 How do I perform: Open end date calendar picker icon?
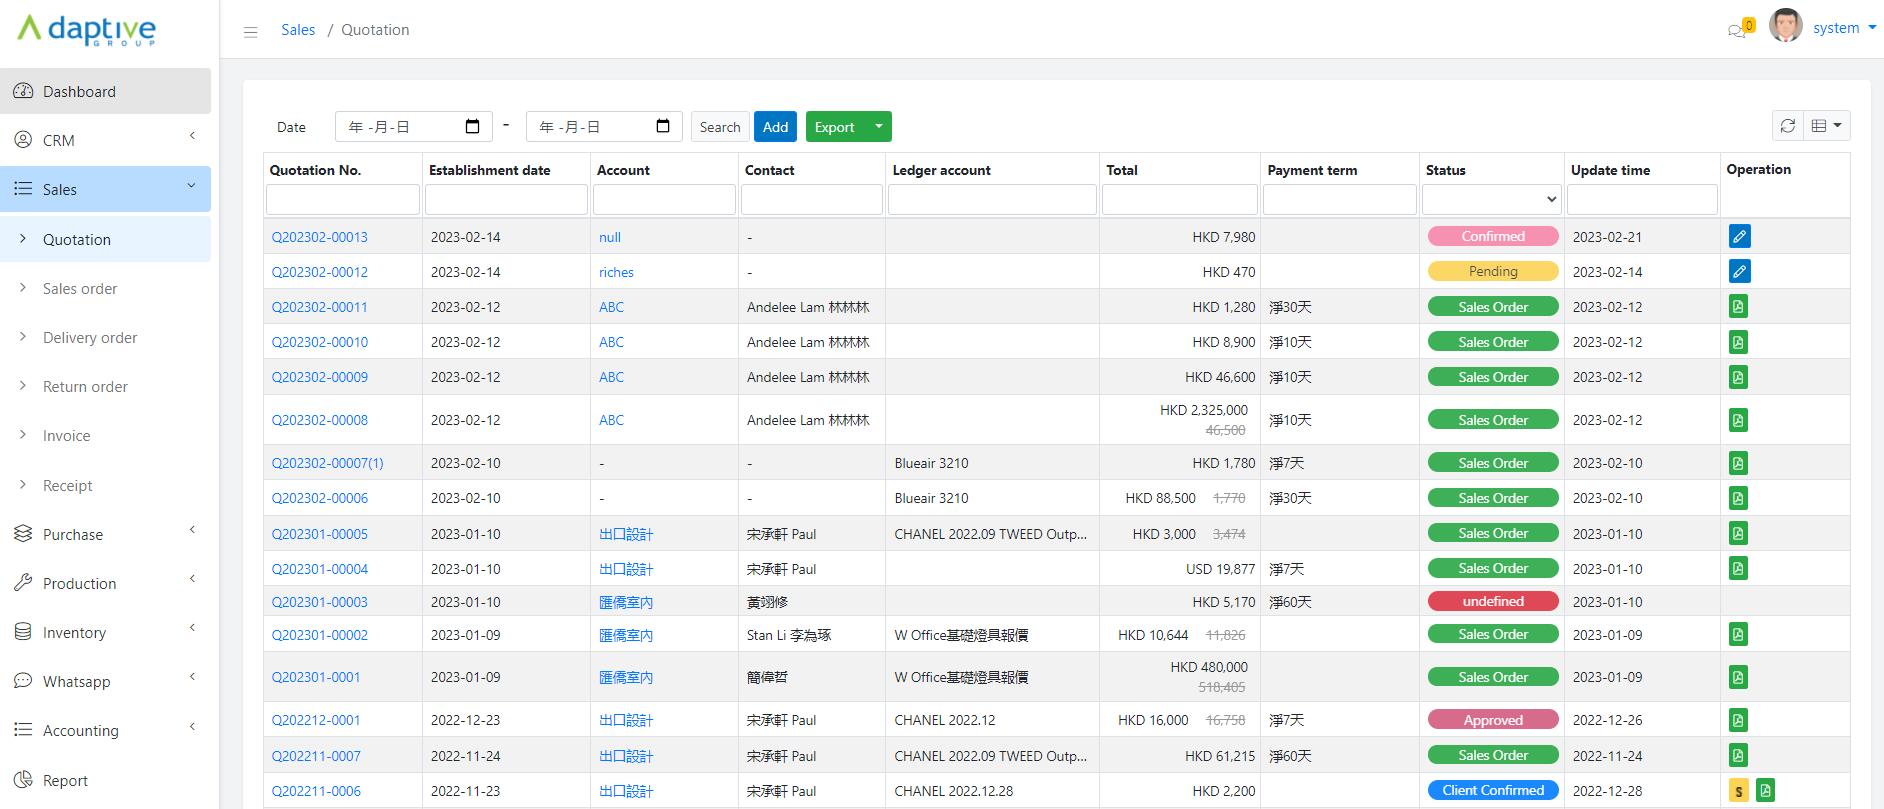663,127
